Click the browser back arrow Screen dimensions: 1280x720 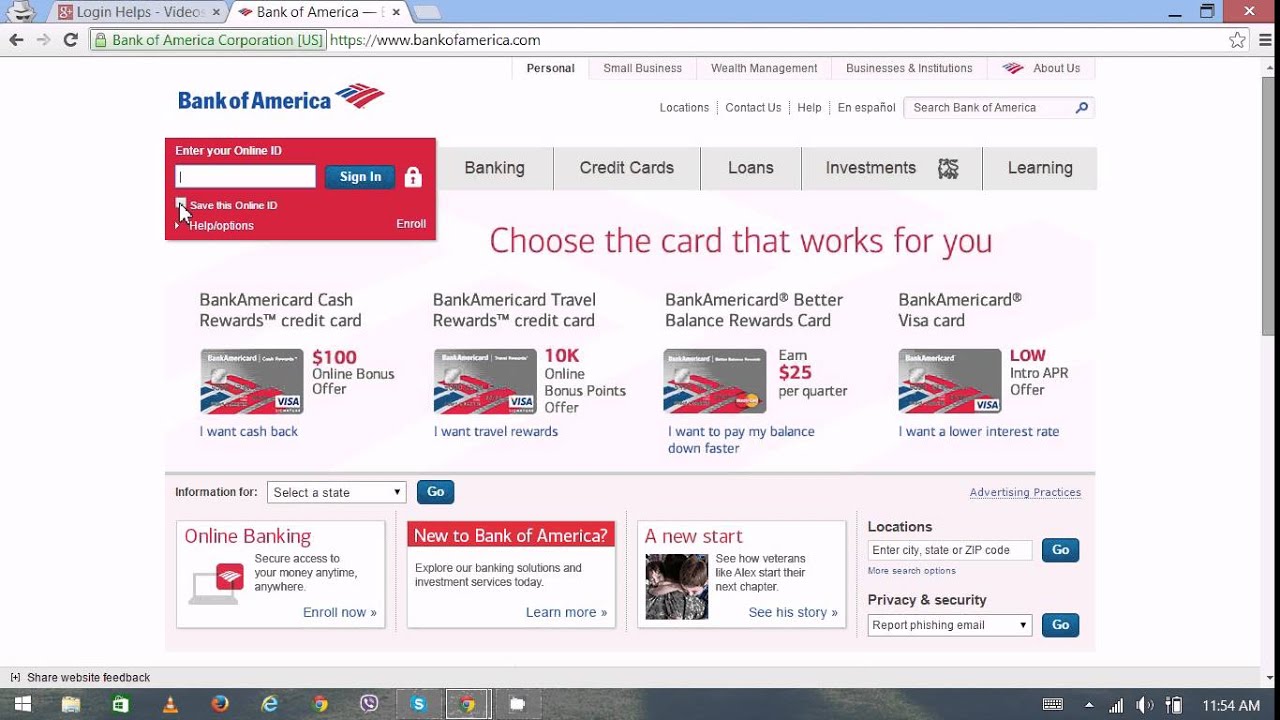[x=16, y=40]
